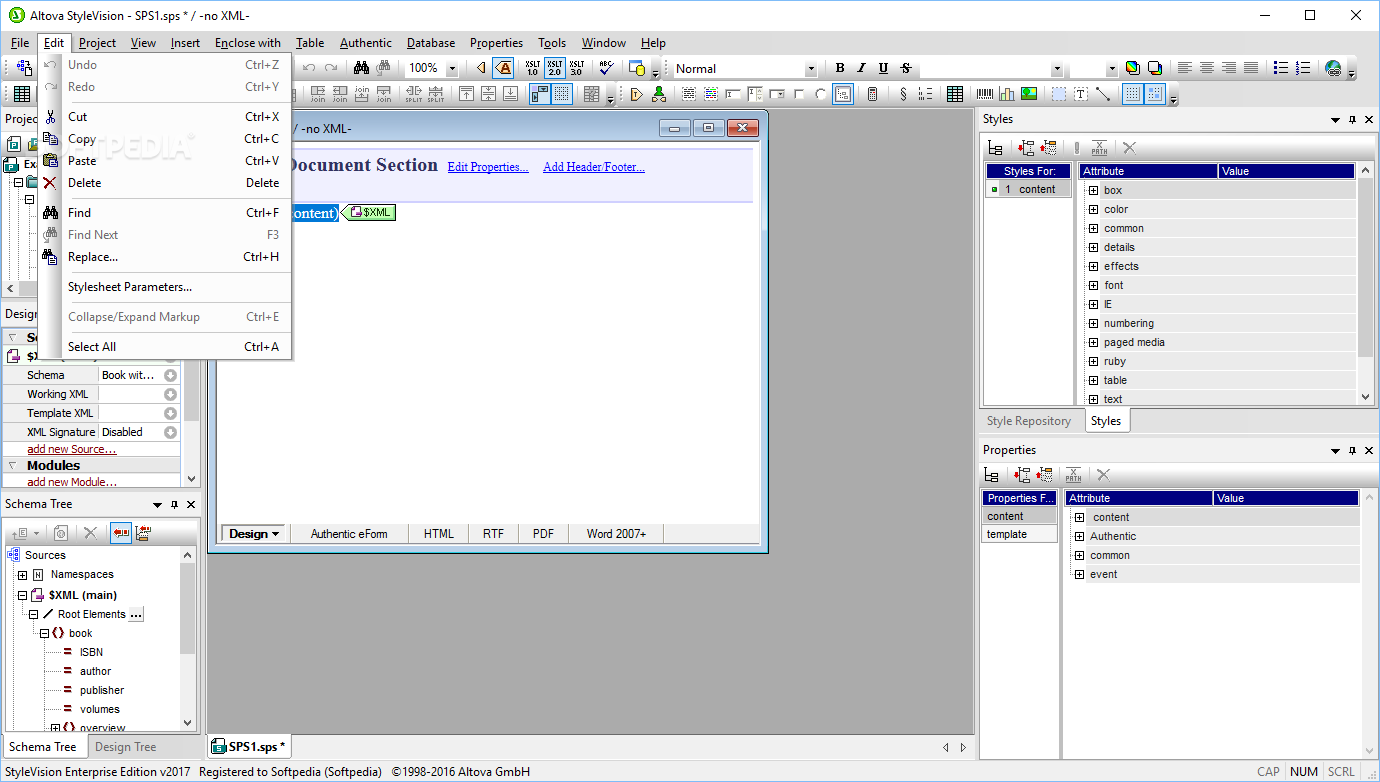Click the Root Elements ellipsis button
Image resolution: width=1380 pixels, height=782 pixels.
coord(137,614)
